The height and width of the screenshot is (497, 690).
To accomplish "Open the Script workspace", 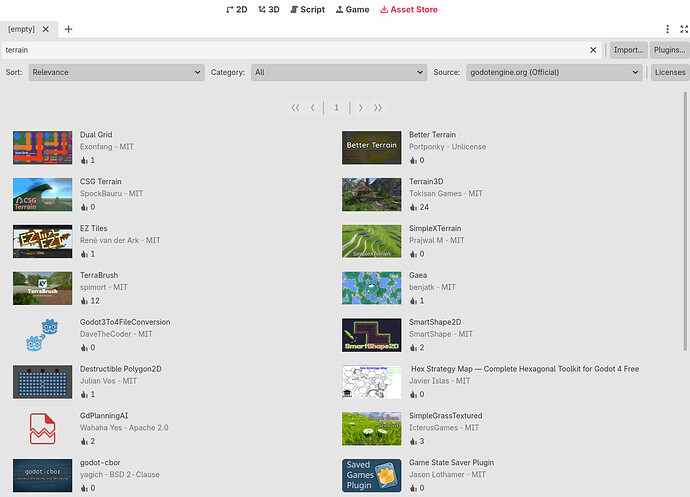I will point(307,9).
